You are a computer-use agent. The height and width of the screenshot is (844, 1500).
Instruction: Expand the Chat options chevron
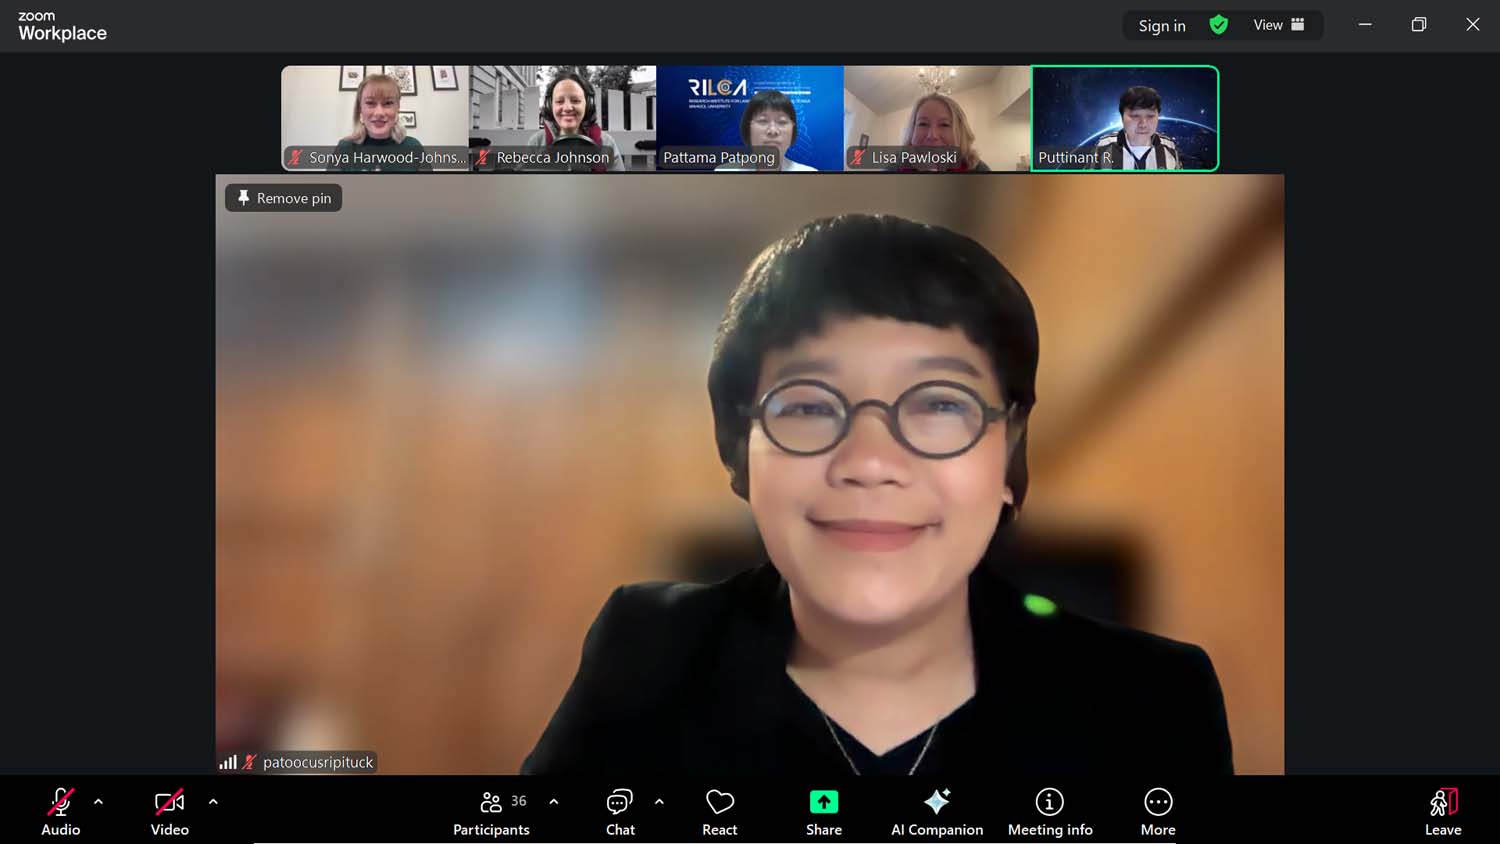659,802
